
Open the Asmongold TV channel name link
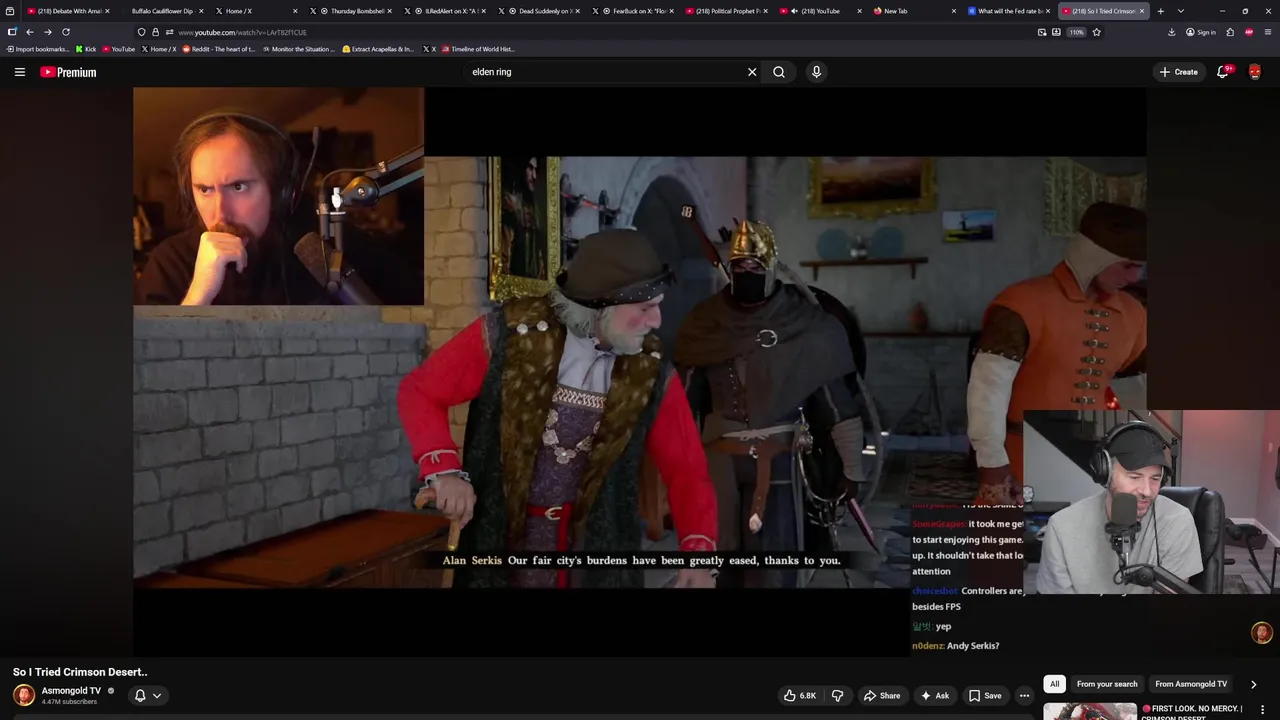tap(71, 690)
